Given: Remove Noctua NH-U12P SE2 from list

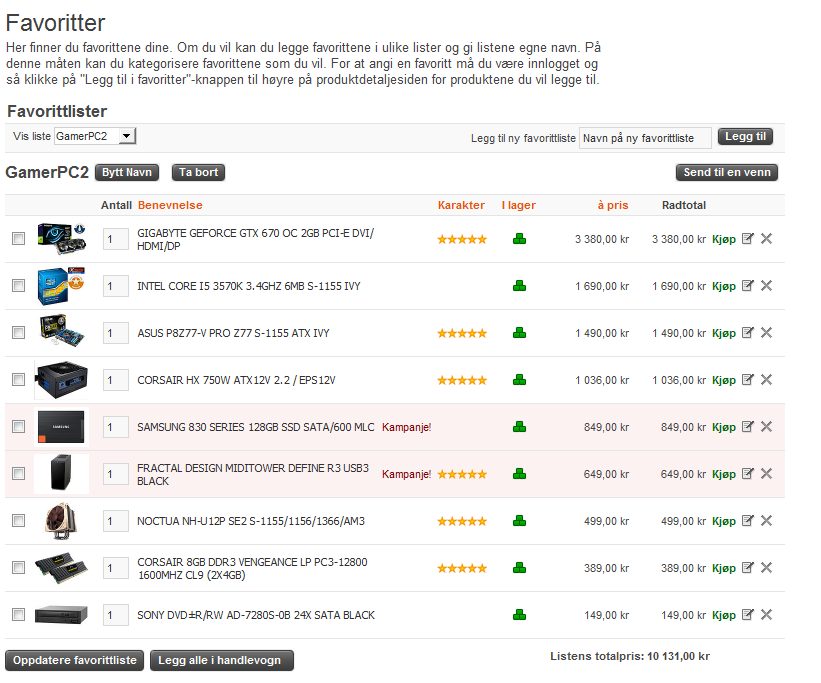Looking at the screenshot, I should (x=767, y=521).
